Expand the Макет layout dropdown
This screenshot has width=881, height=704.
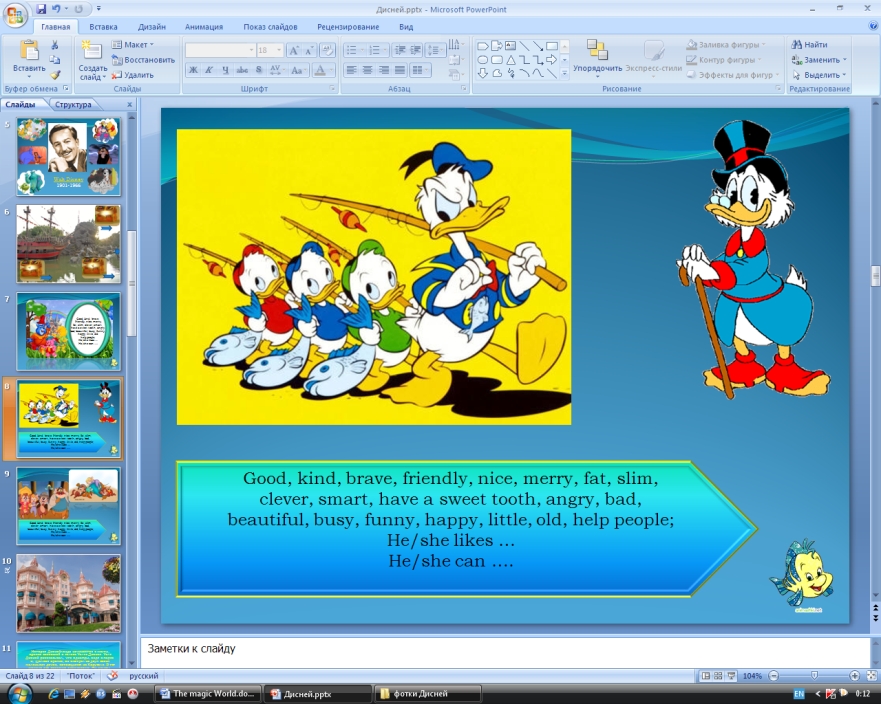[133, 45]
